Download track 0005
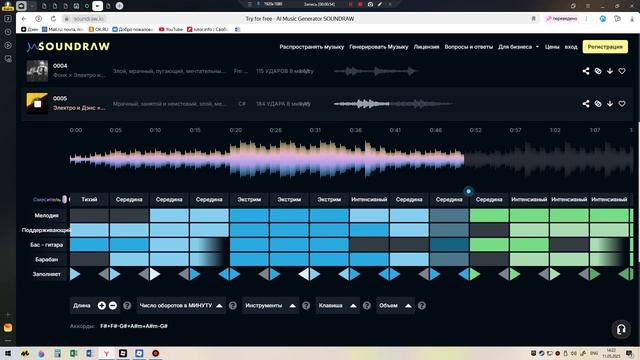640x360 pixels. (x=610, y=104)
